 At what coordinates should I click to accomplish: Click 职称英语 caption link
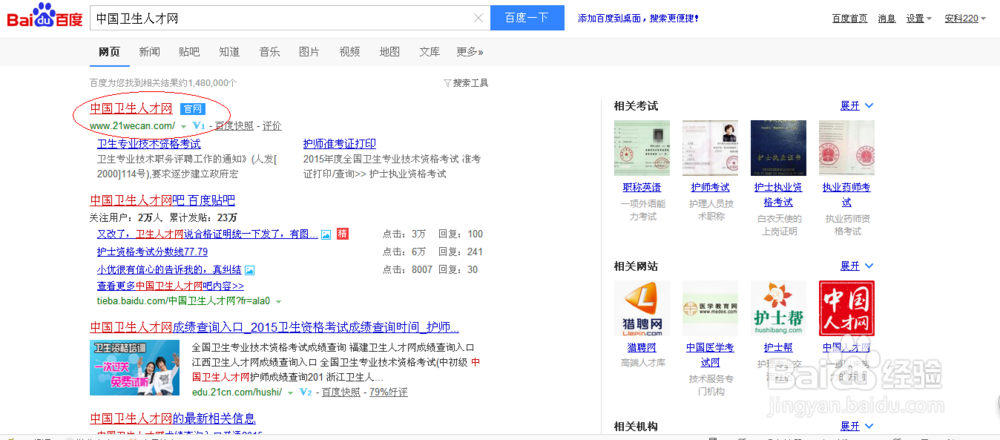click(x=642, y=187)
